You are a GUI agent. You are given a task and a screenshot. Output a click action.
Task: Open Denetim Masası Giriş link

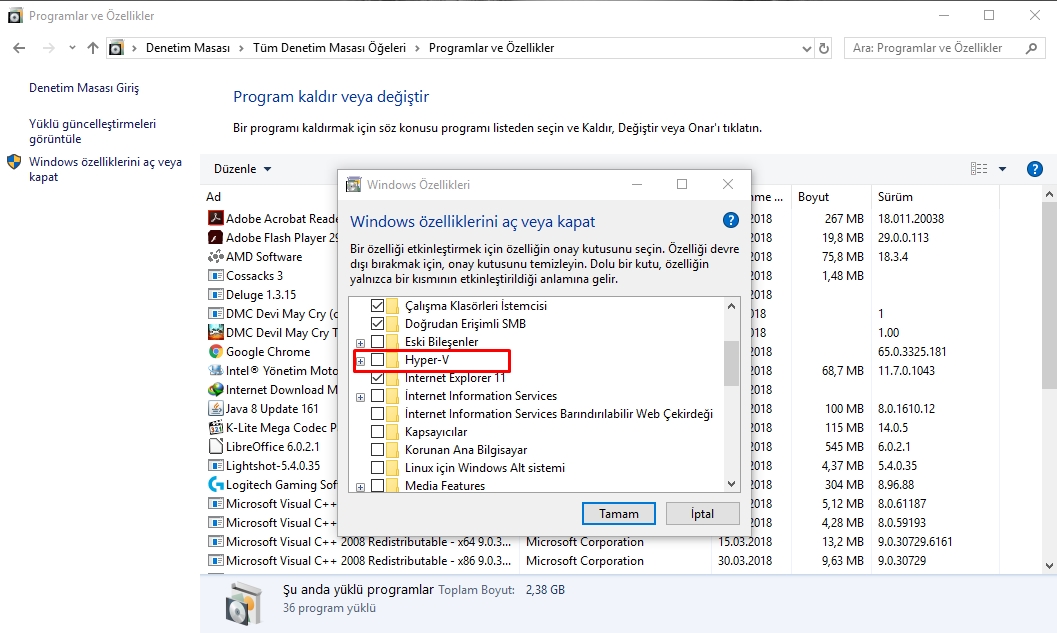pyautogui.click(x=84, y=88)
